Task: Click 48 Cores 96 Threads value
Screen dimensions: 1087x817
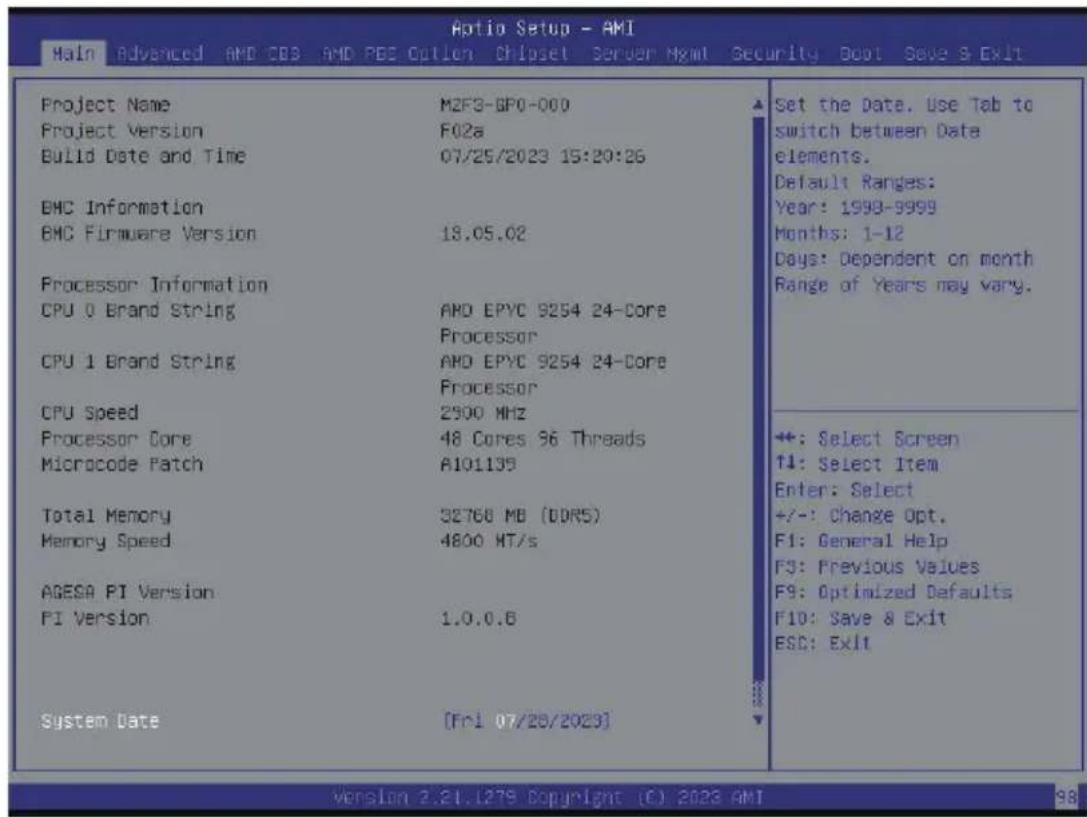Action: coord(543,439)
